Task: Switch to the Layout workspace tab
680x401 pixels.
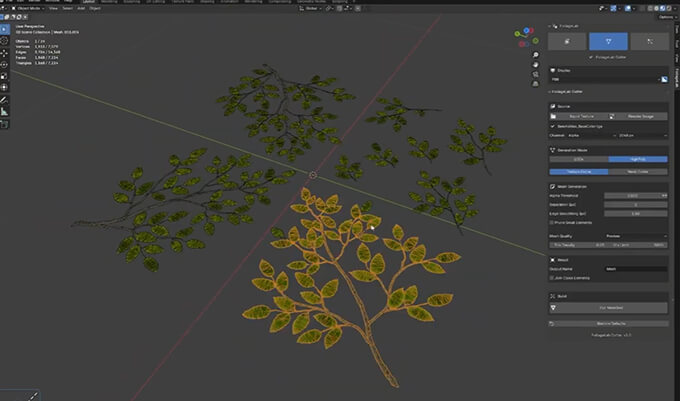Action: pyautogui.click(x=89, y=2)
